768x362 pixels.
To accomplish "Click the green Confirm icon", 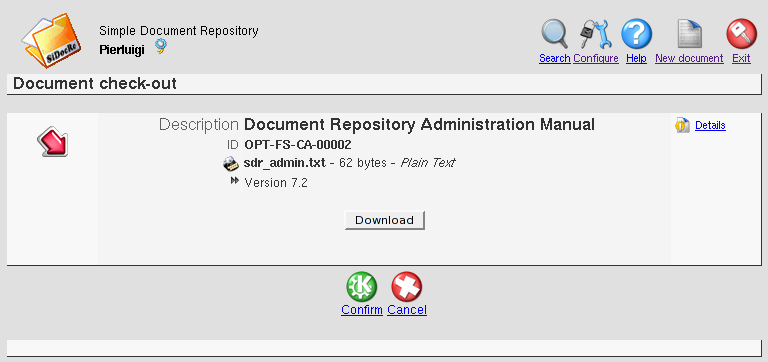I will coord(361,287).
